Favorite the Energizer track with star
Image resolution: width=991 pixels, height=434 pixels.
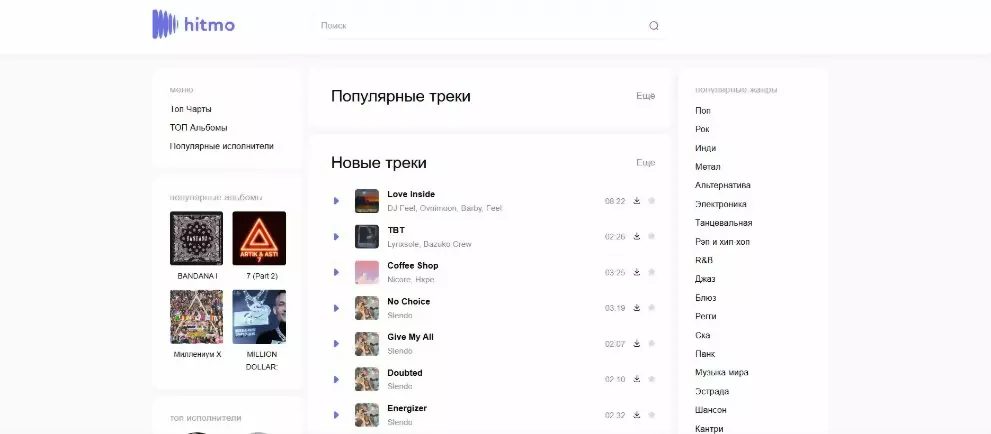[652, 415]
